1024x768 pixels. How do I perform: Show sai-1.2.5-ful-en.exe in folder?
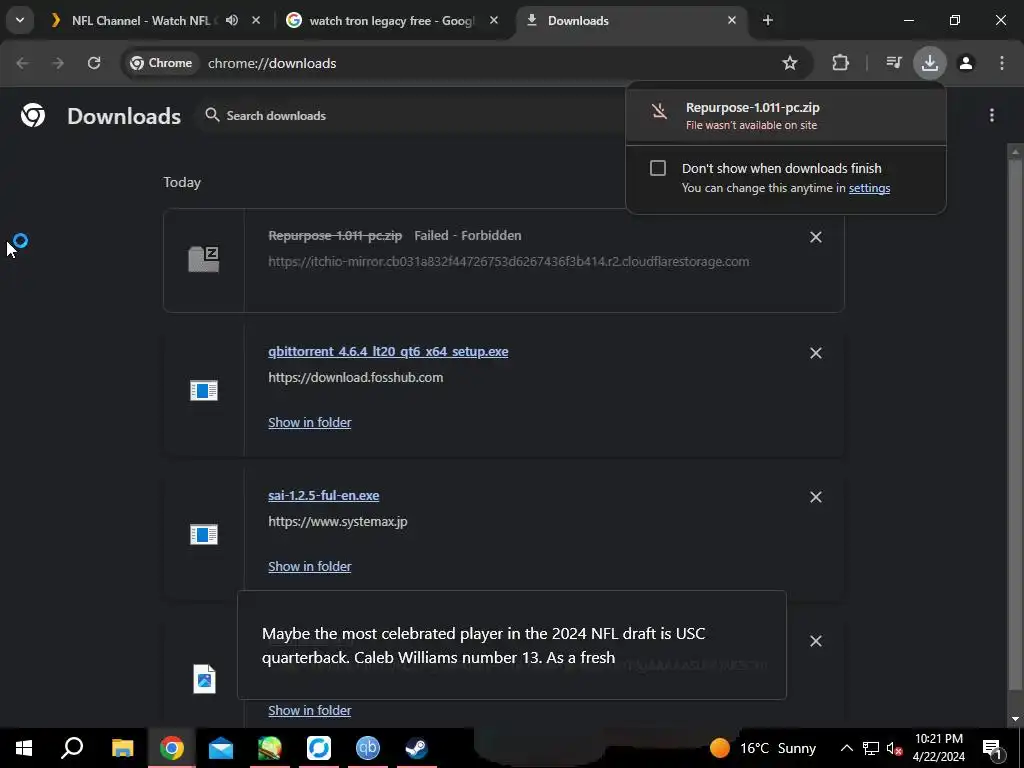click(310, 567)
